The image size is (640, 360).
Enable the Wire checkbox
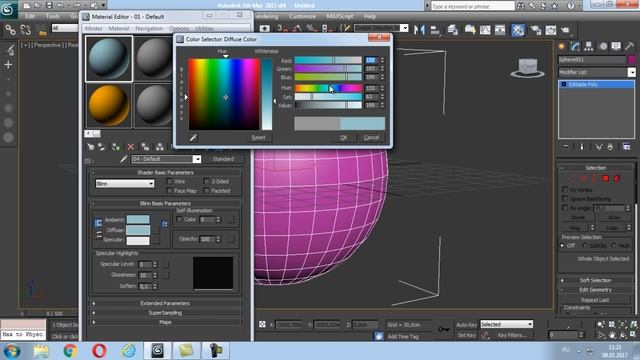tap(169, 181)
